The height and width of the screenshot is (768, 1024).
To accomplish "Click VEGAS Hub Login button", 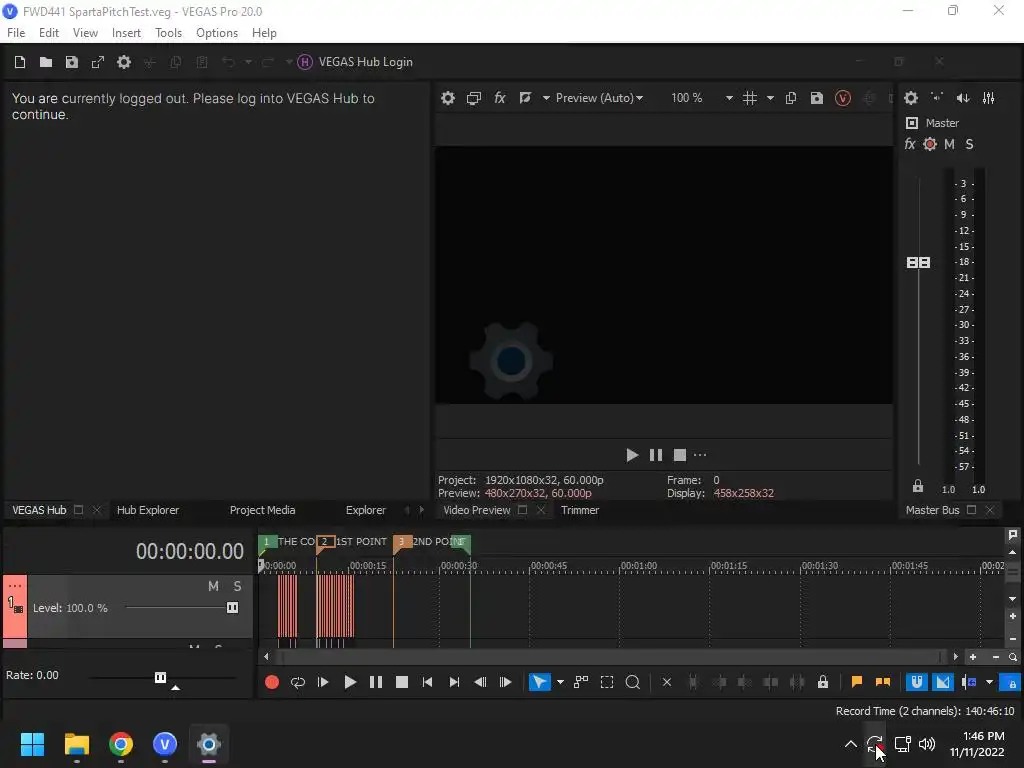I will pos(355,62).
